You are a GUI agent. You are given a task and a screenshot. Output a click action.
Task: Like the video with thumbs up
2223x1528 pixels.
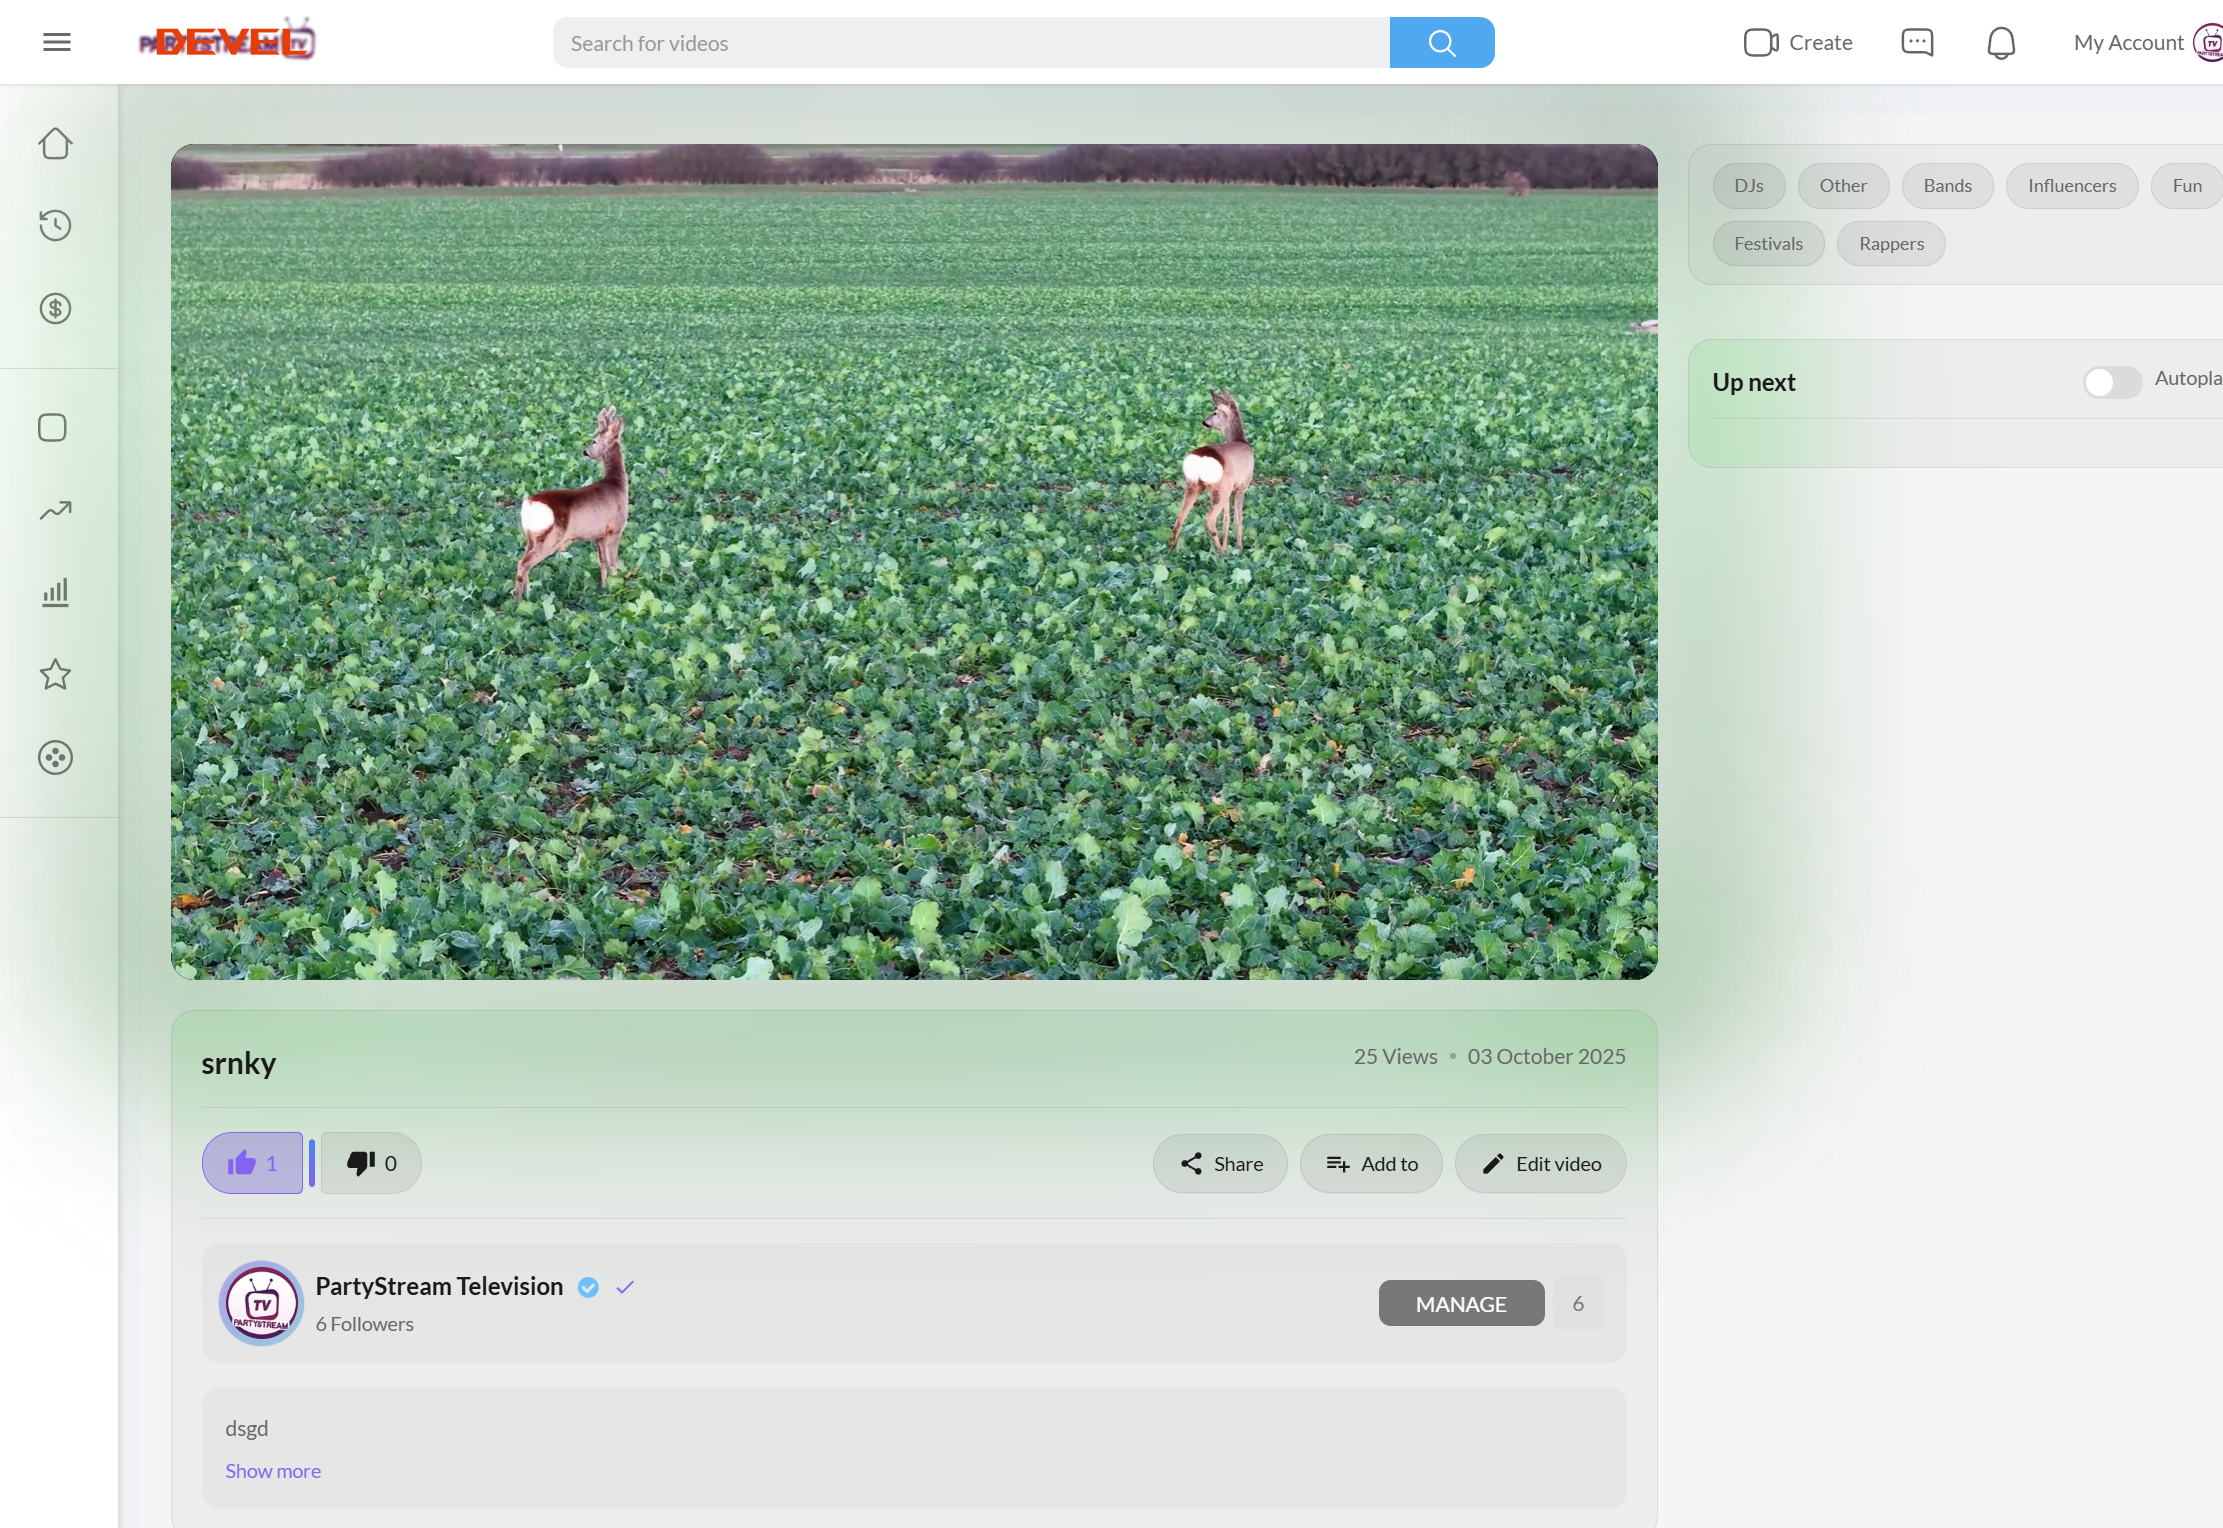tap(252, 1163)
